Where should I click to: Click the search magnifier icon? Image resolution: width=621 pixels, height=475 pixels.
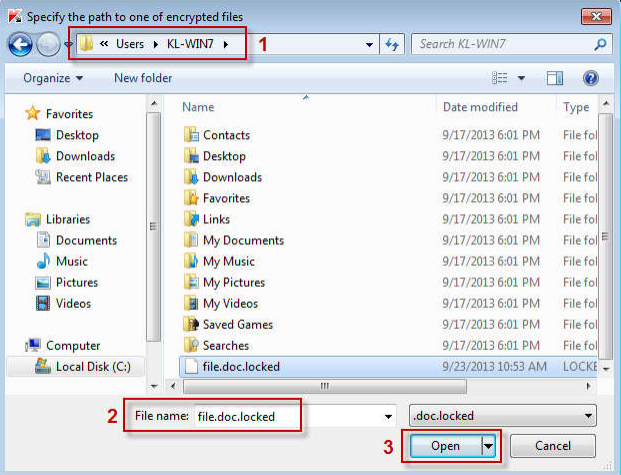[x=600, y=45]
